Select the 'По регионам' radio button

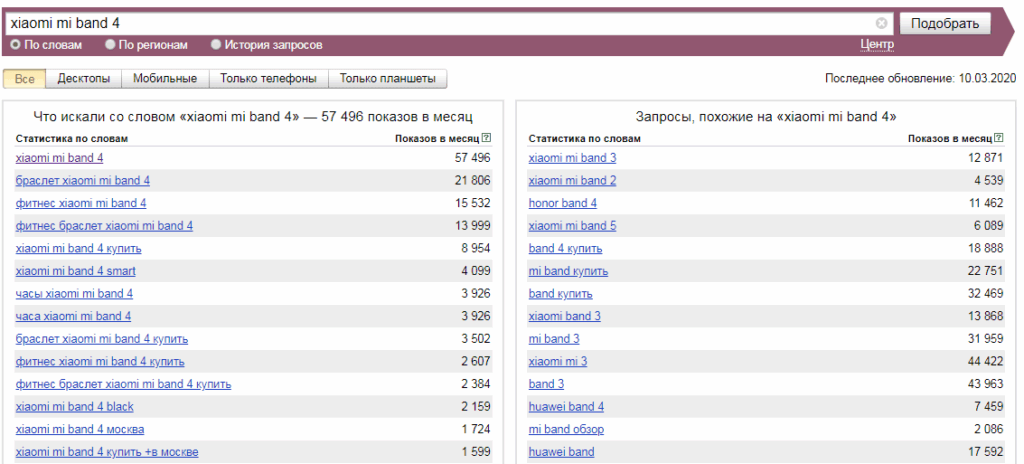pyautogui.click(x=110, y=45)
